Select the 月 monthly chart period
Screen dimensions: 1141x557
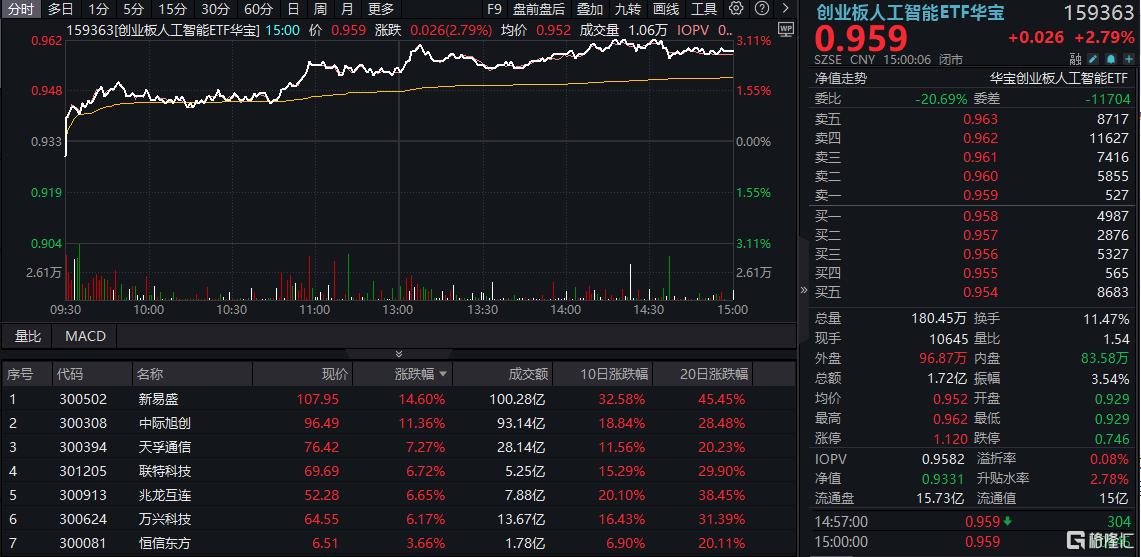tap(348, 9)
